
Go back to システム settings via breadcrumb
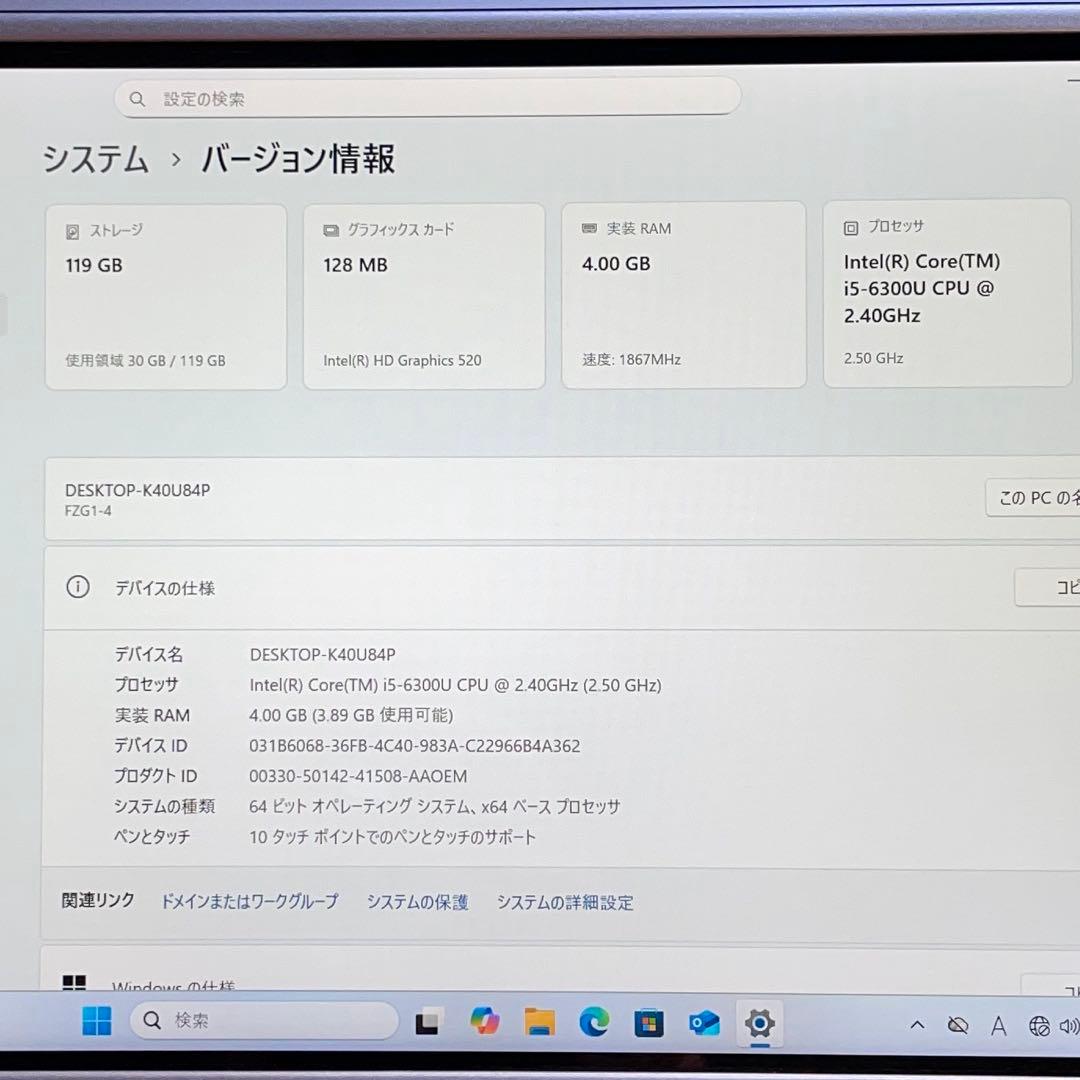[94, 160]
